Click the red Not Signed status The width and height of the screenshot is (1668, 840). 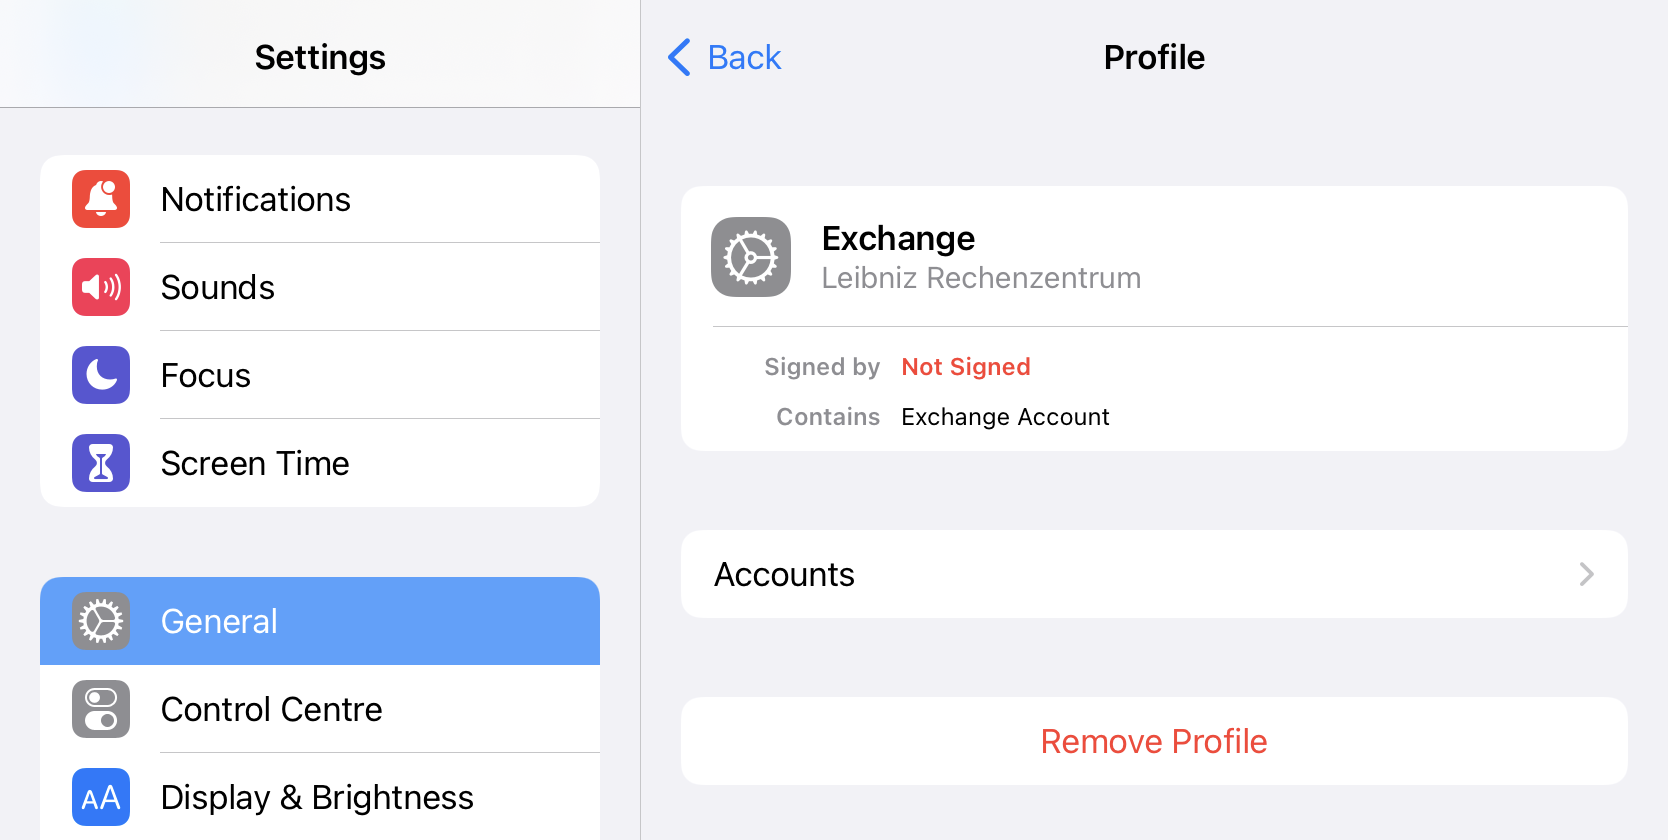point(966,367)
